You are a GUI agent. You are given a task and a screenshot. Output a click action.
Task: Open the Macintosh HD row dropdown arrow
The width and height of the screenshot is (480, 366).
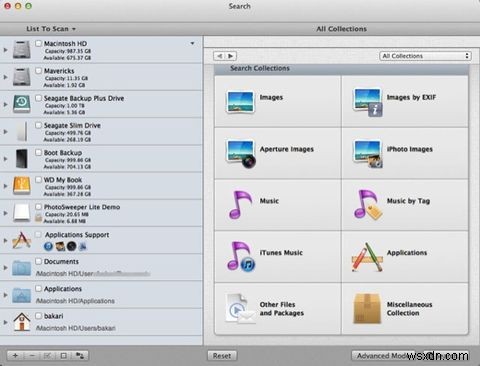(x=192, y=43)
